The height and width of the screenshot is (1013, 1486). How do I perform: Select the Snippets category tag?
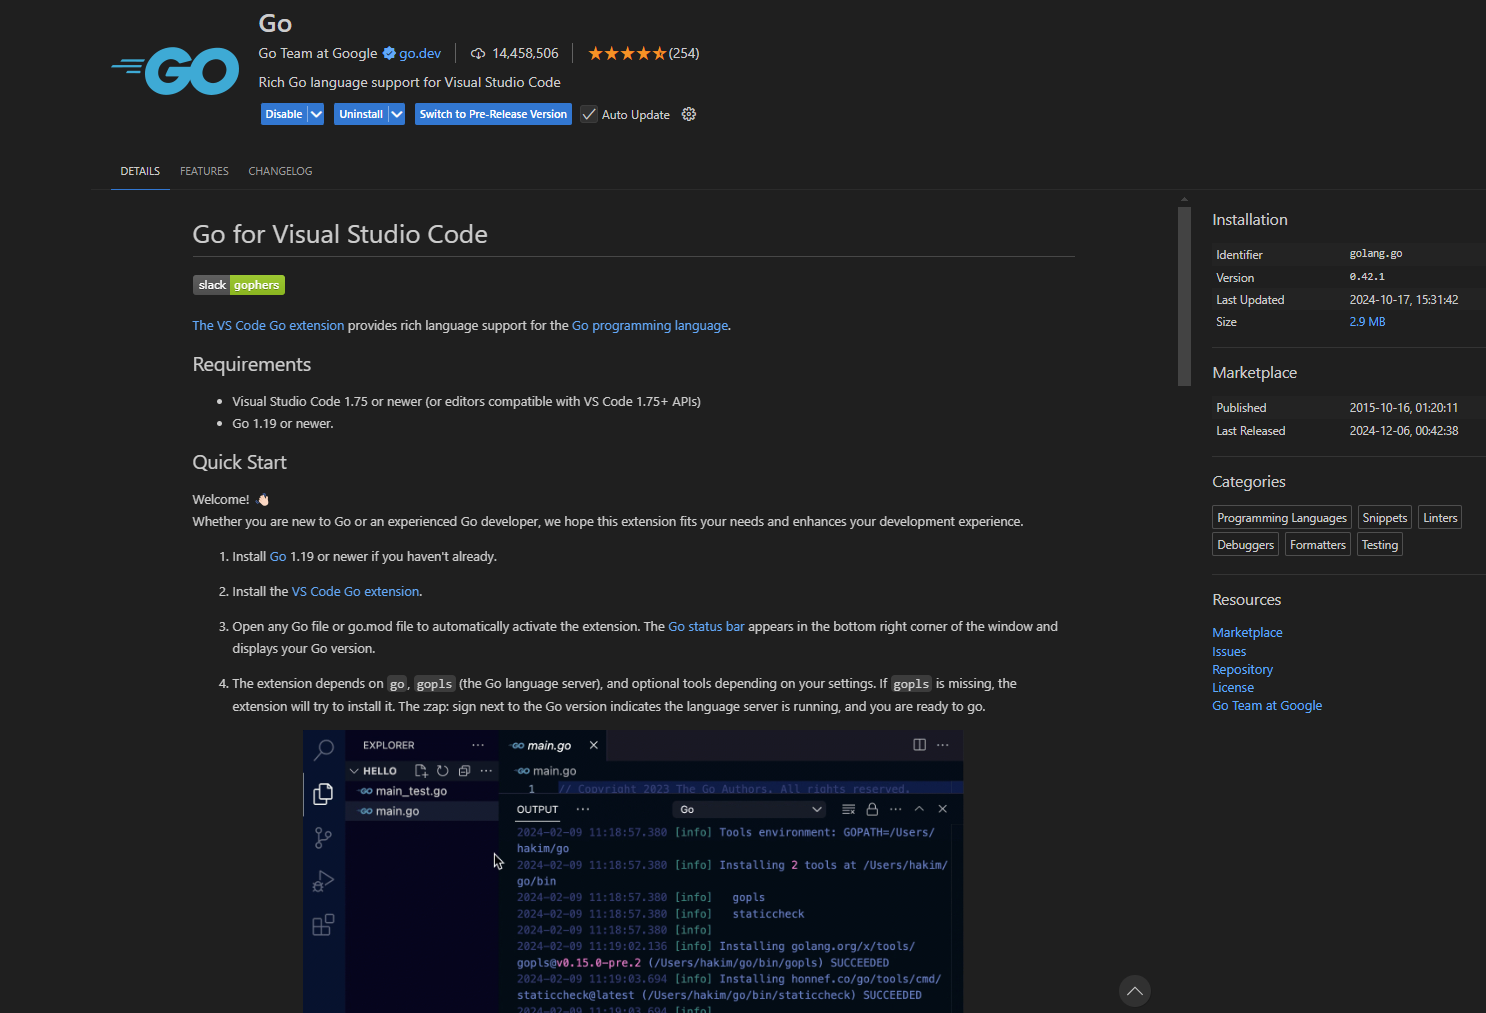[1384, 517]
